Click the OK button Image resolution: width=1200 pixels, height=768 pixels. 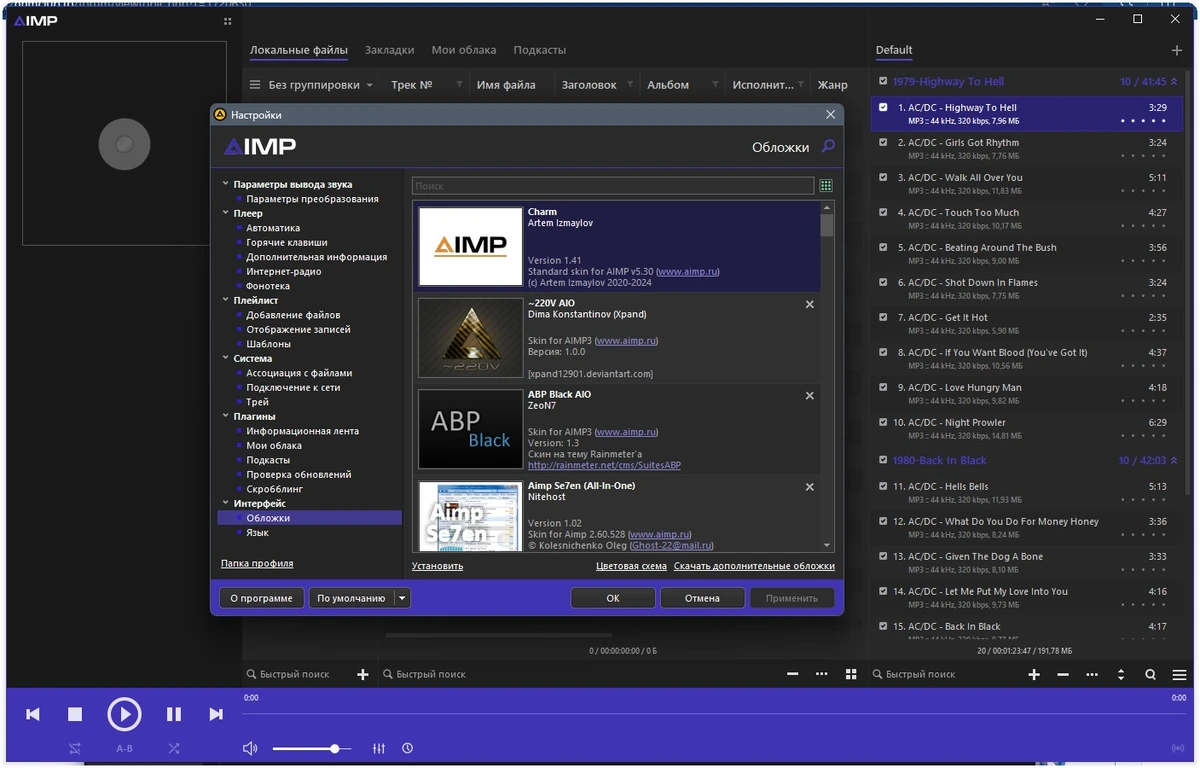click(613, 598)
